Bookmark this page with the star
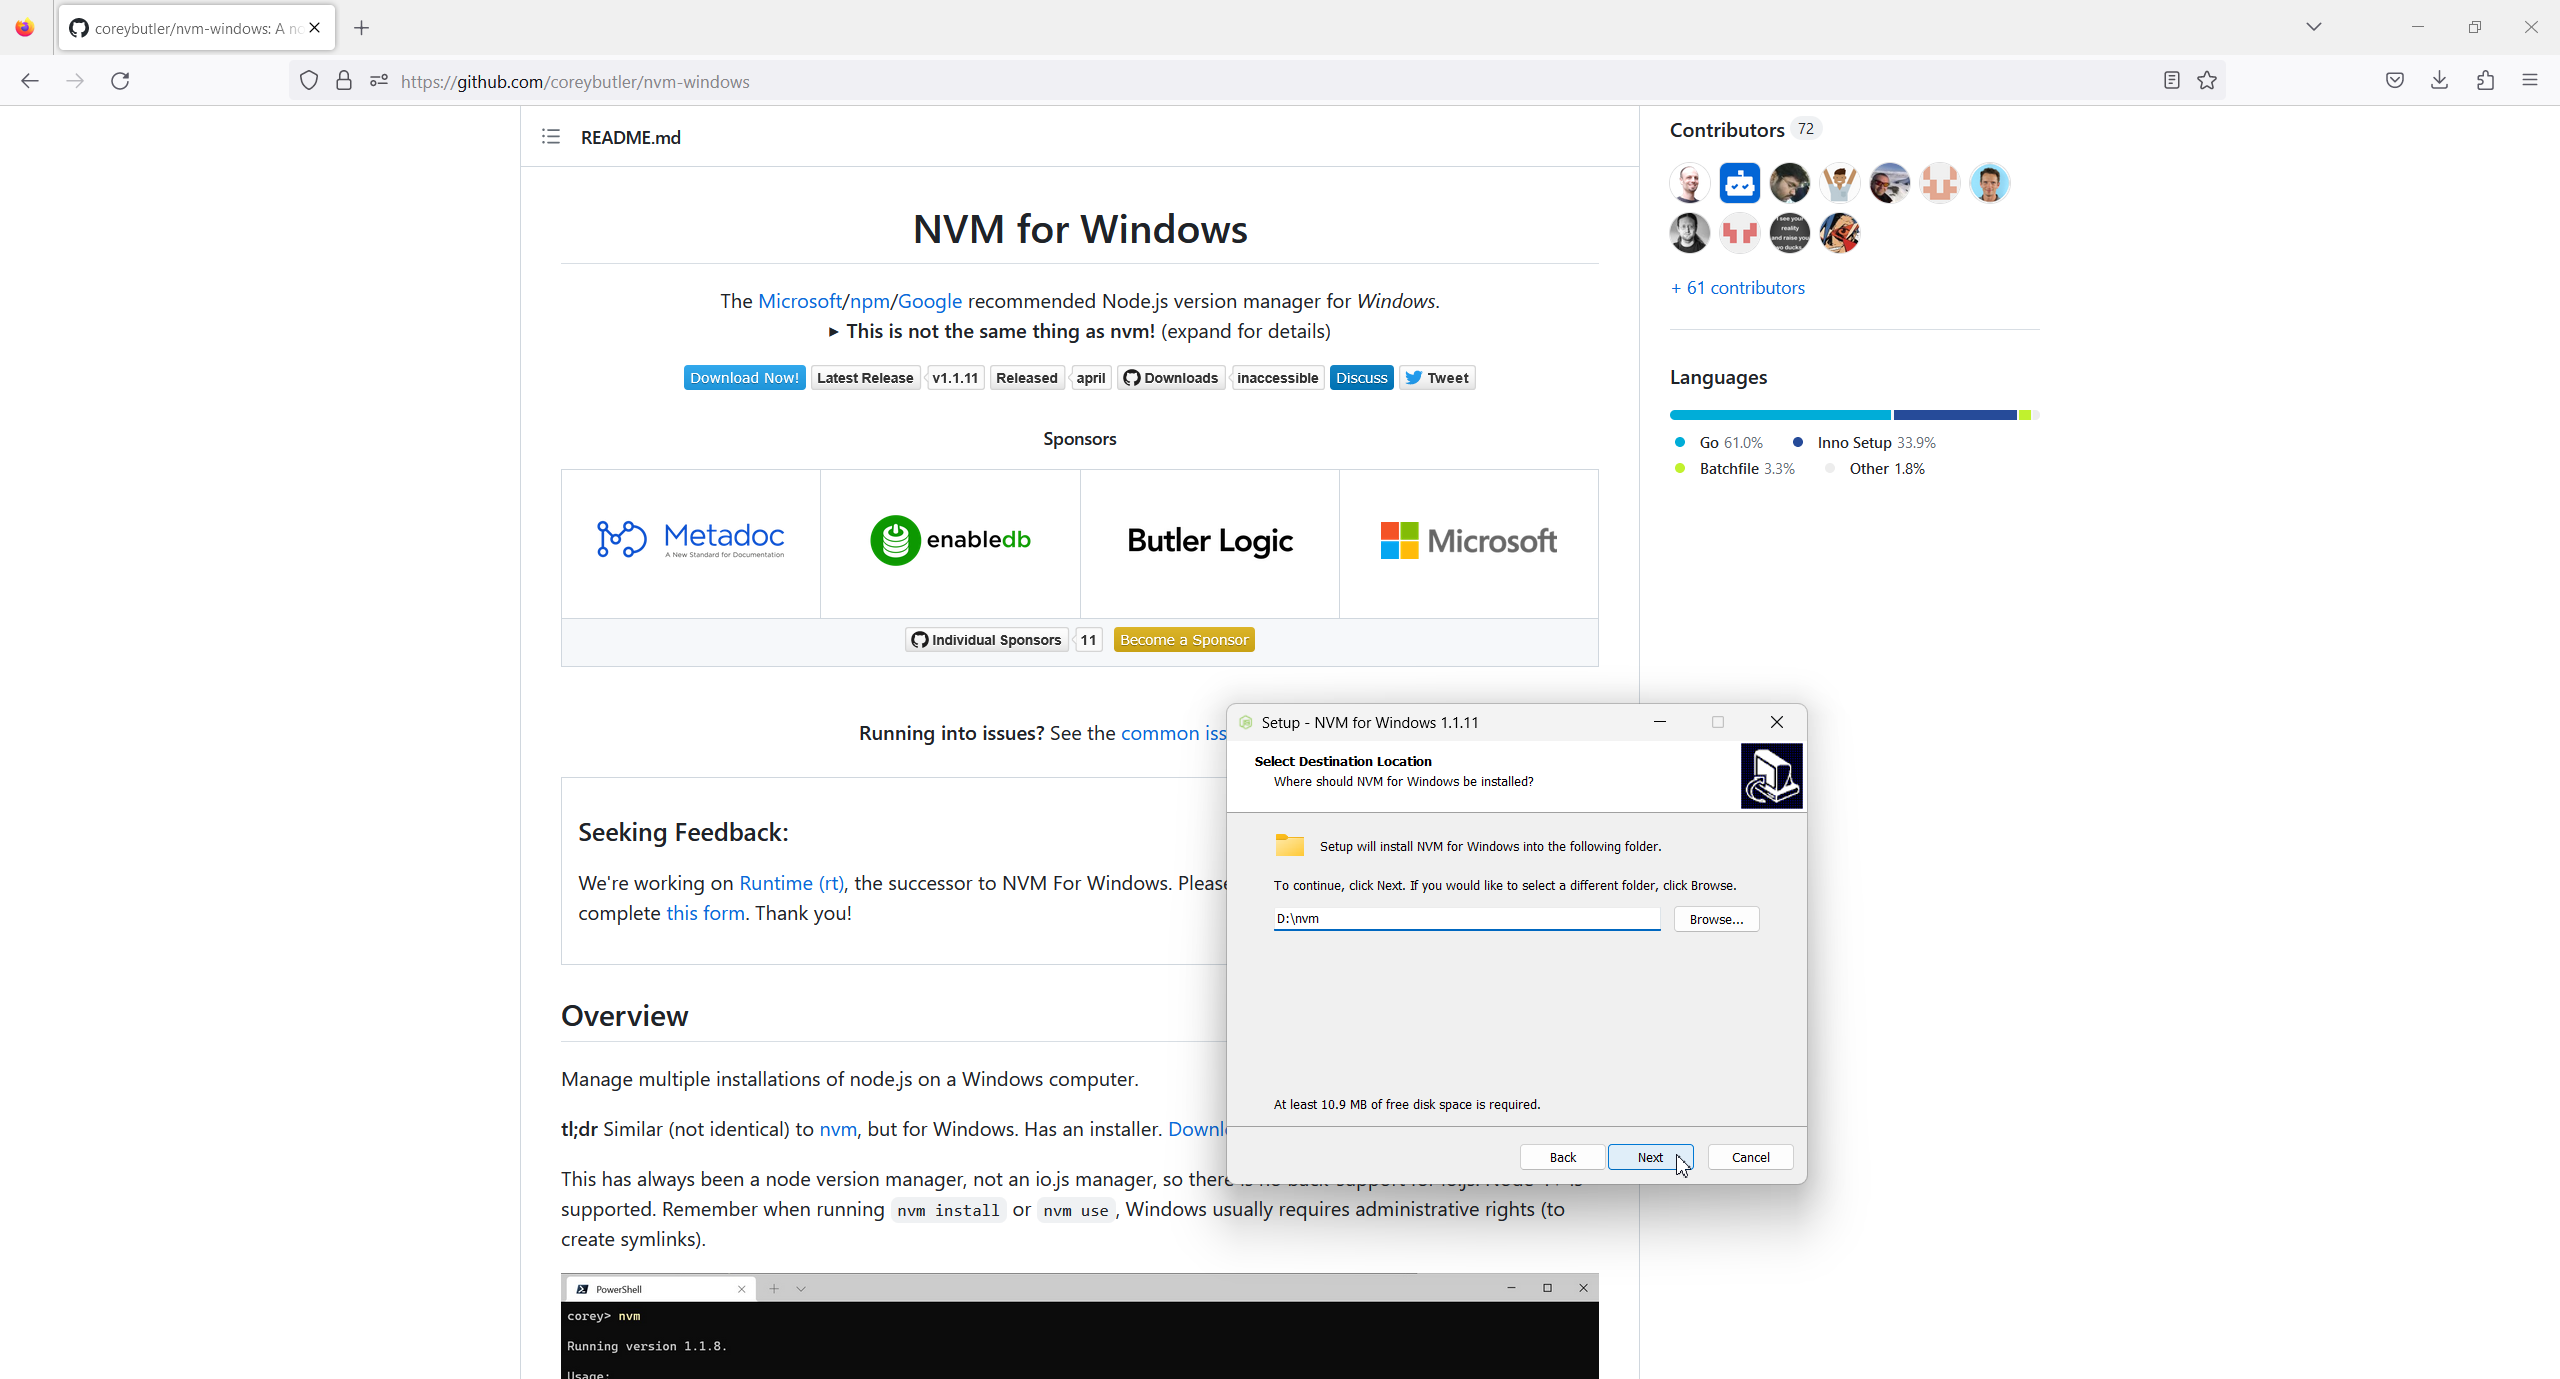2560x1379 pixels. [x=2207, y=81]
